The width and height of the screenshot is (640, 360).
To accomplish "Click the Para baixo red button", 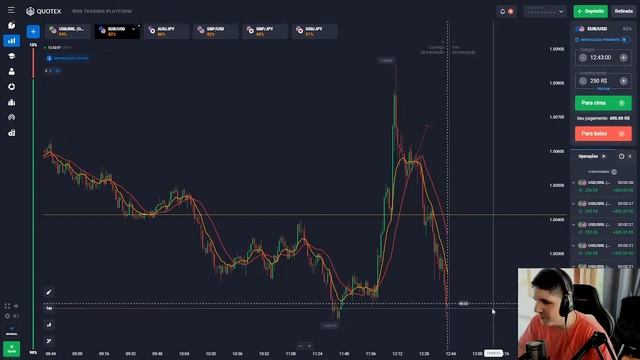I will tap(603, 133).
